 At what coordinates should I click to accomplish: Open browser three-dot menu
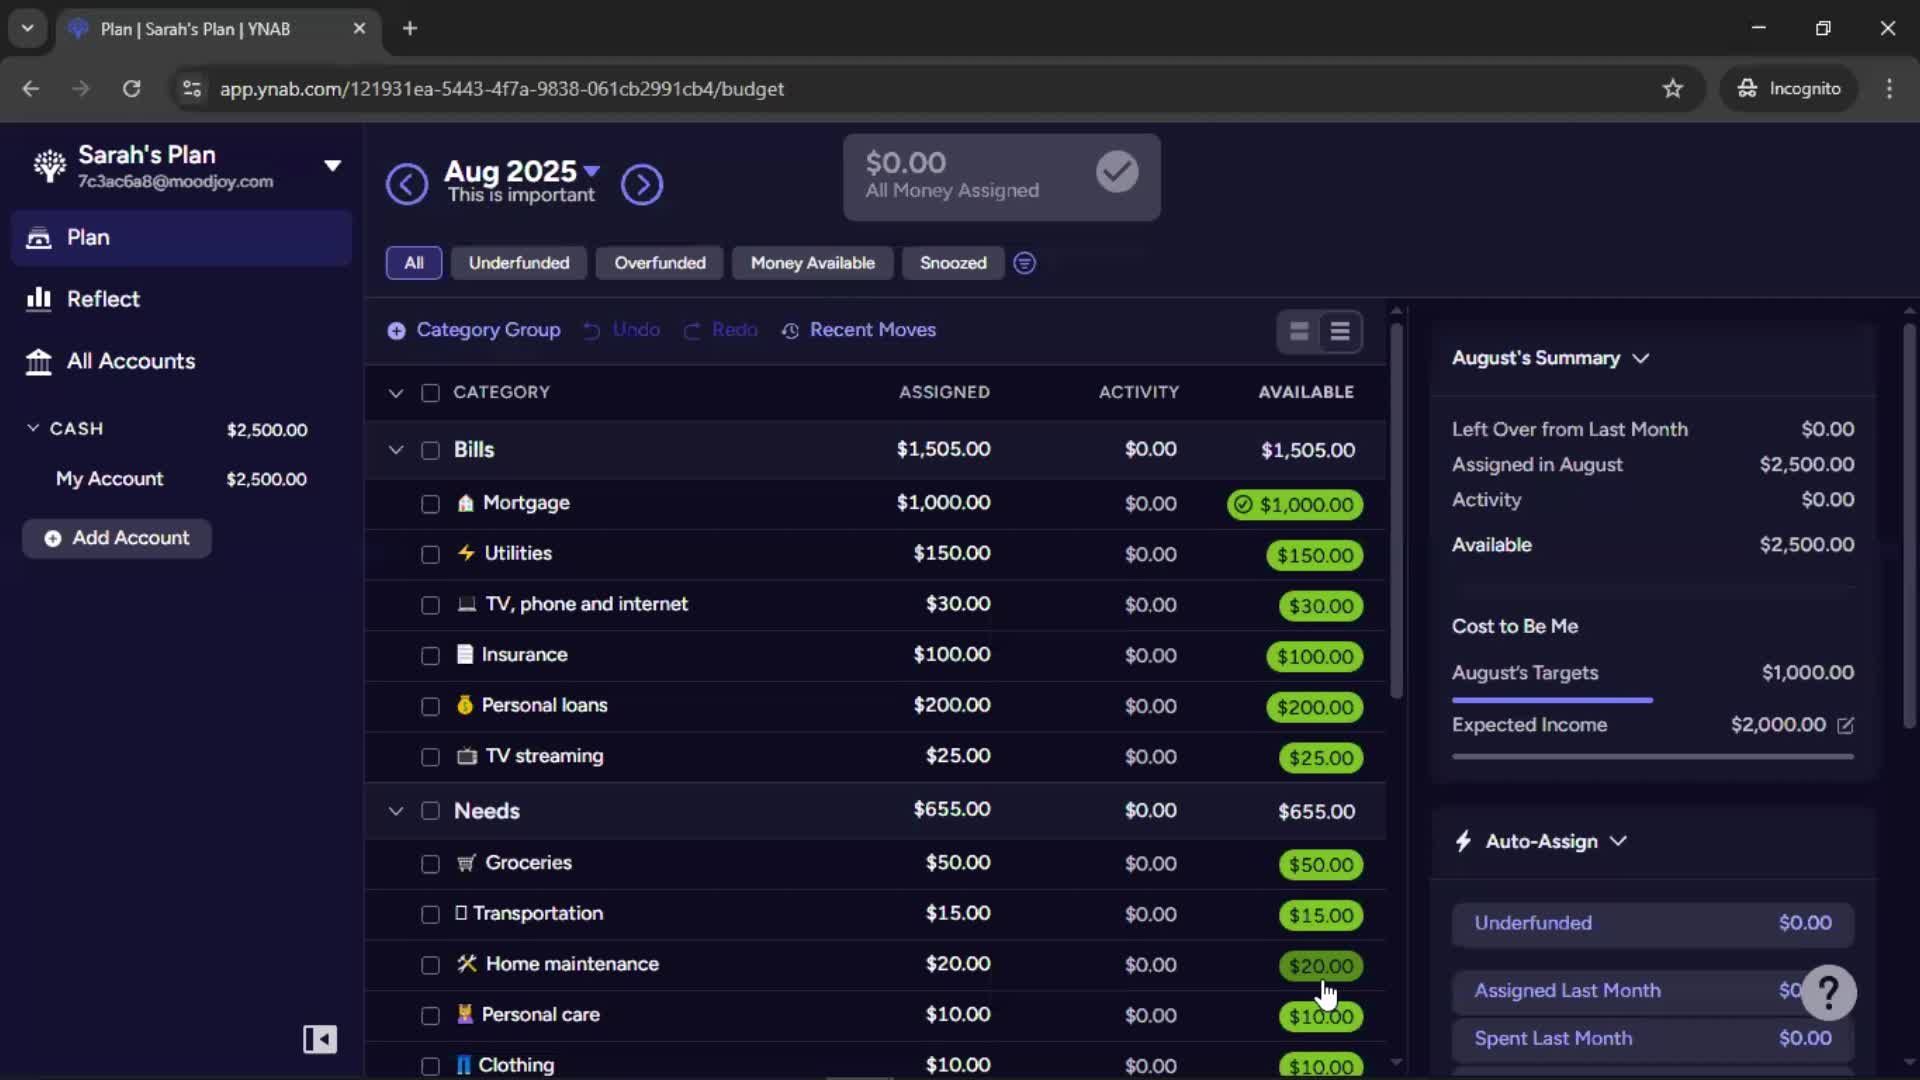(1889, 88)
